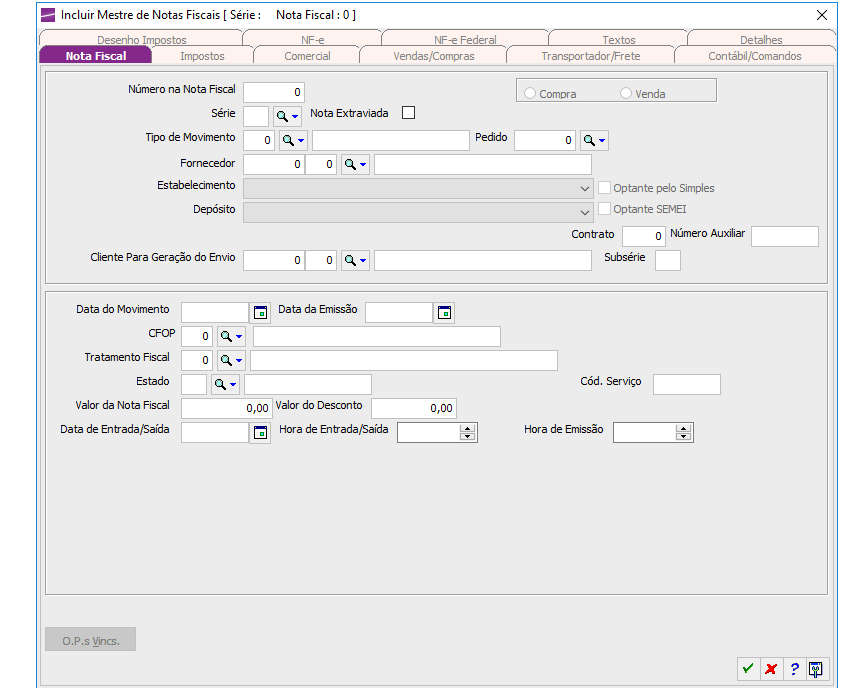Image resolution: width=841 pixels, height=691 pixels.
Task: Click the O.P.s Vincs. button
Action: point(90,640)
